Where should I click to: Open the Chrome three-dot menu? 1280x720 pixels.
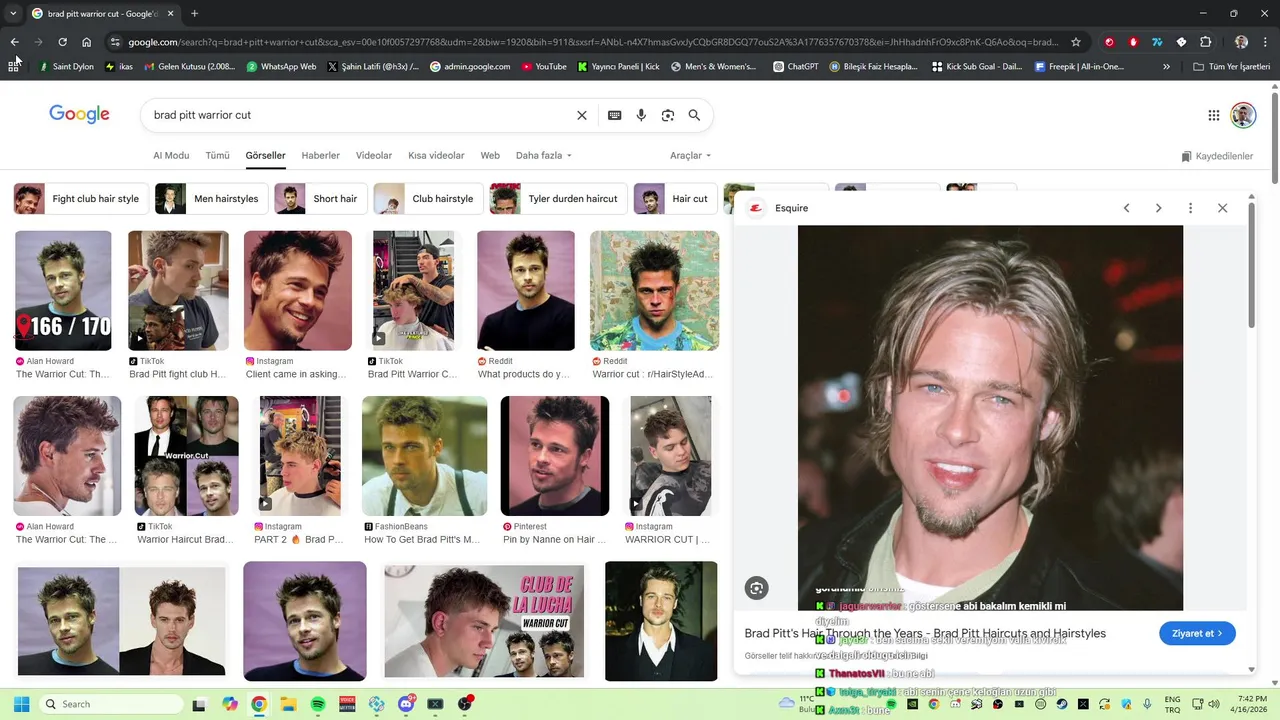(1266, 42)
